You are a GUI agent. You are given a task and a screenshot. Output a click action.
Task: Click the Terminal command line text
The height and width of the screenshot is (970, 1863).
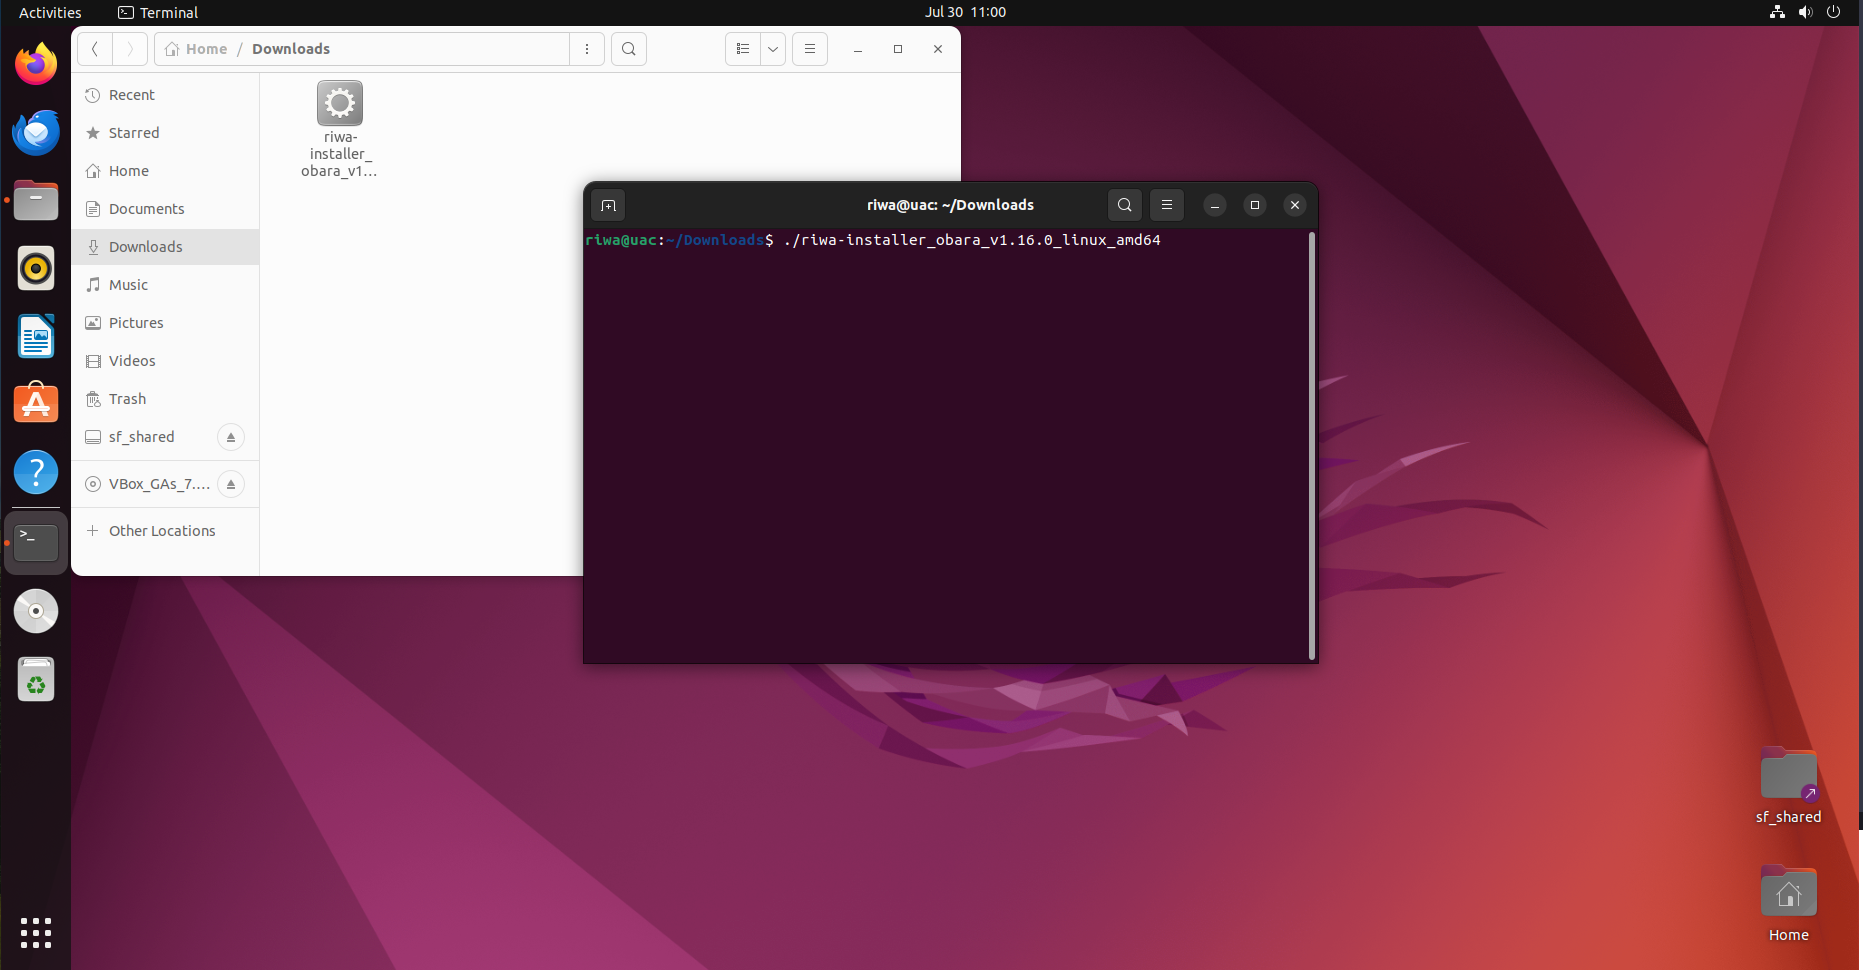point(972,240)
